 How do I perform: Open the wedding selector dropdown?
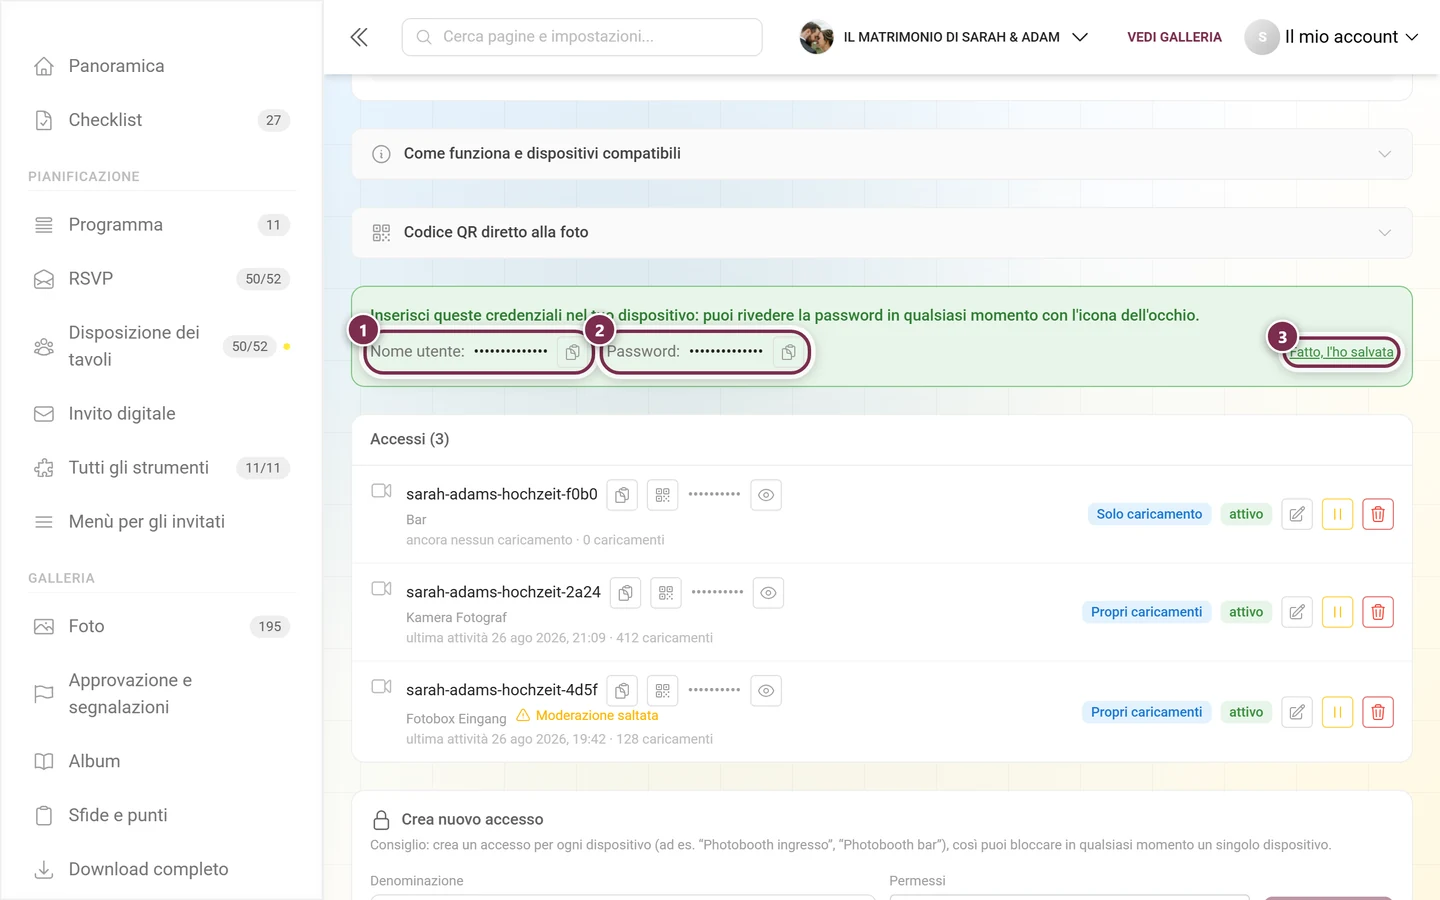coord(944,37)
